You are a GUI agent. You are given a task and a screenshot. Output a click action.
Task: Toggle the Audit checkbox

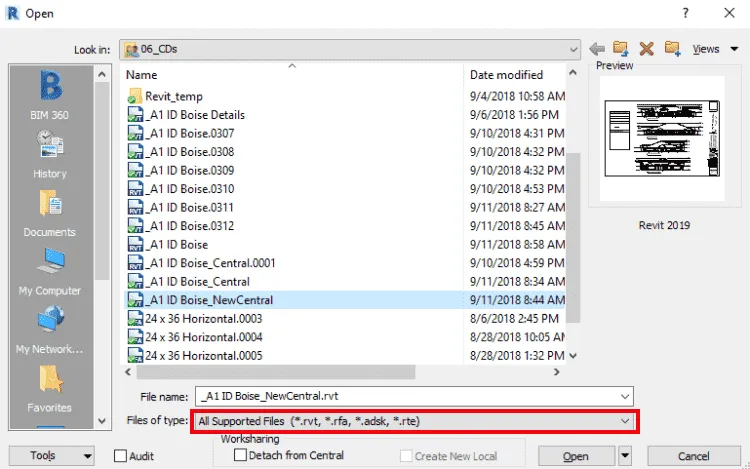click(120, 456)
